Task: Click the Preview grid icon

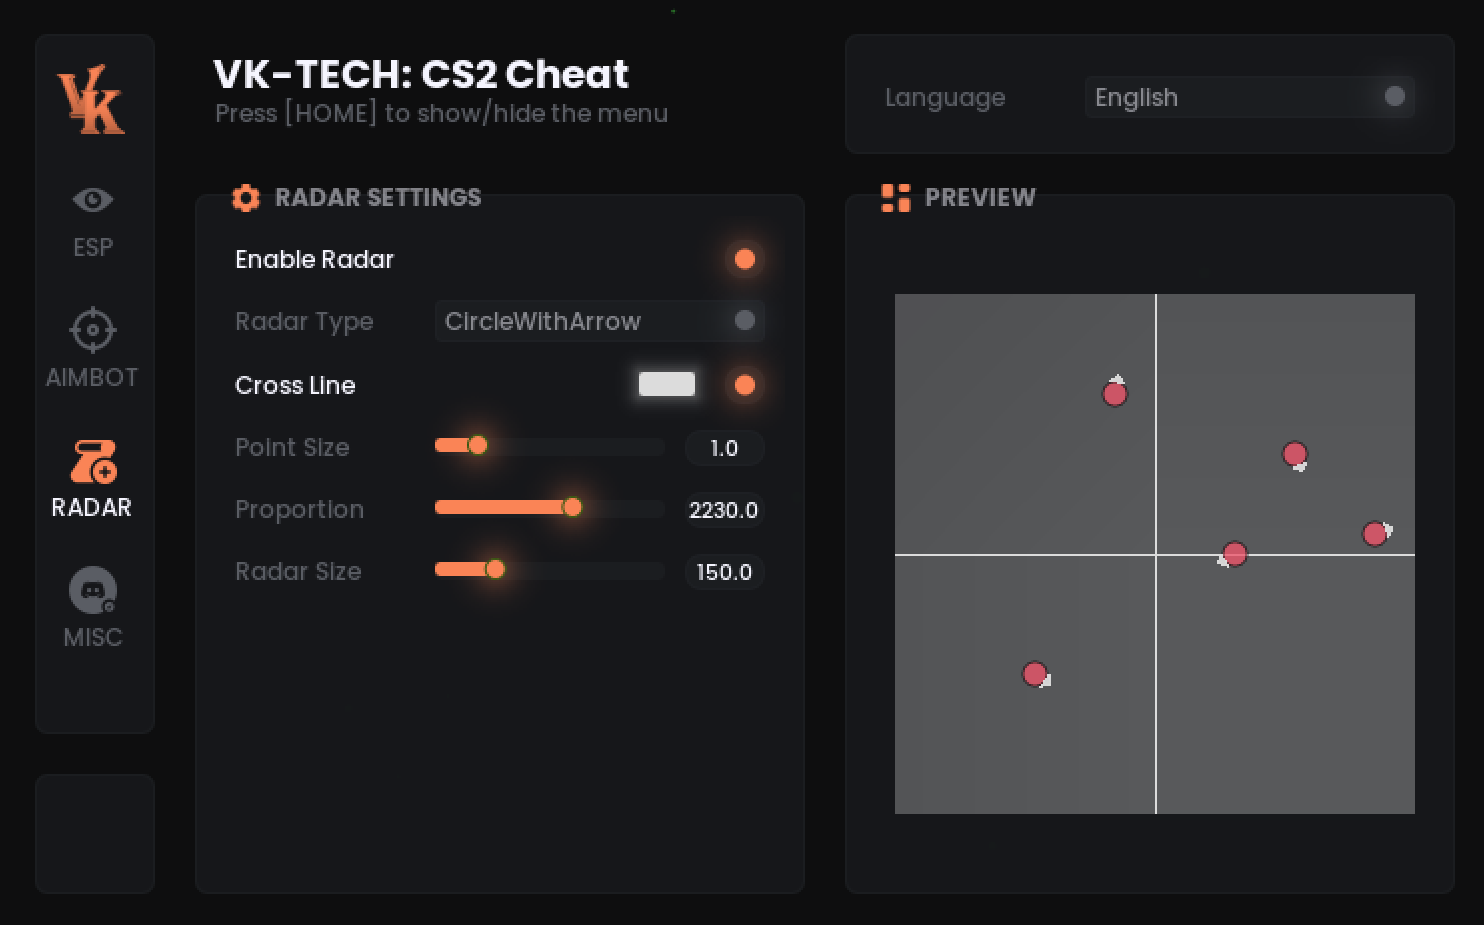Action: coord(896,198)
